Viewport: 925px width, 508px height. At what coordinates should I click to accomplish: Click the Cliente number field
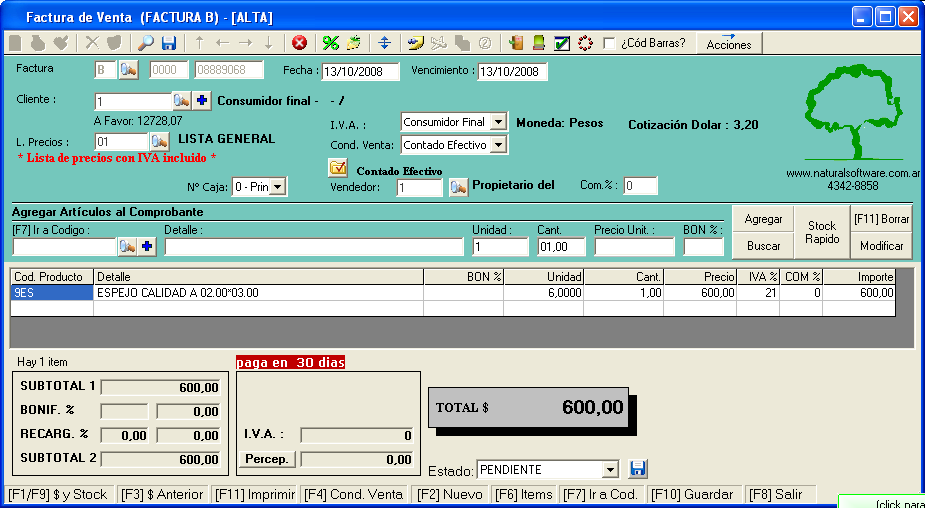click(133, 101)
